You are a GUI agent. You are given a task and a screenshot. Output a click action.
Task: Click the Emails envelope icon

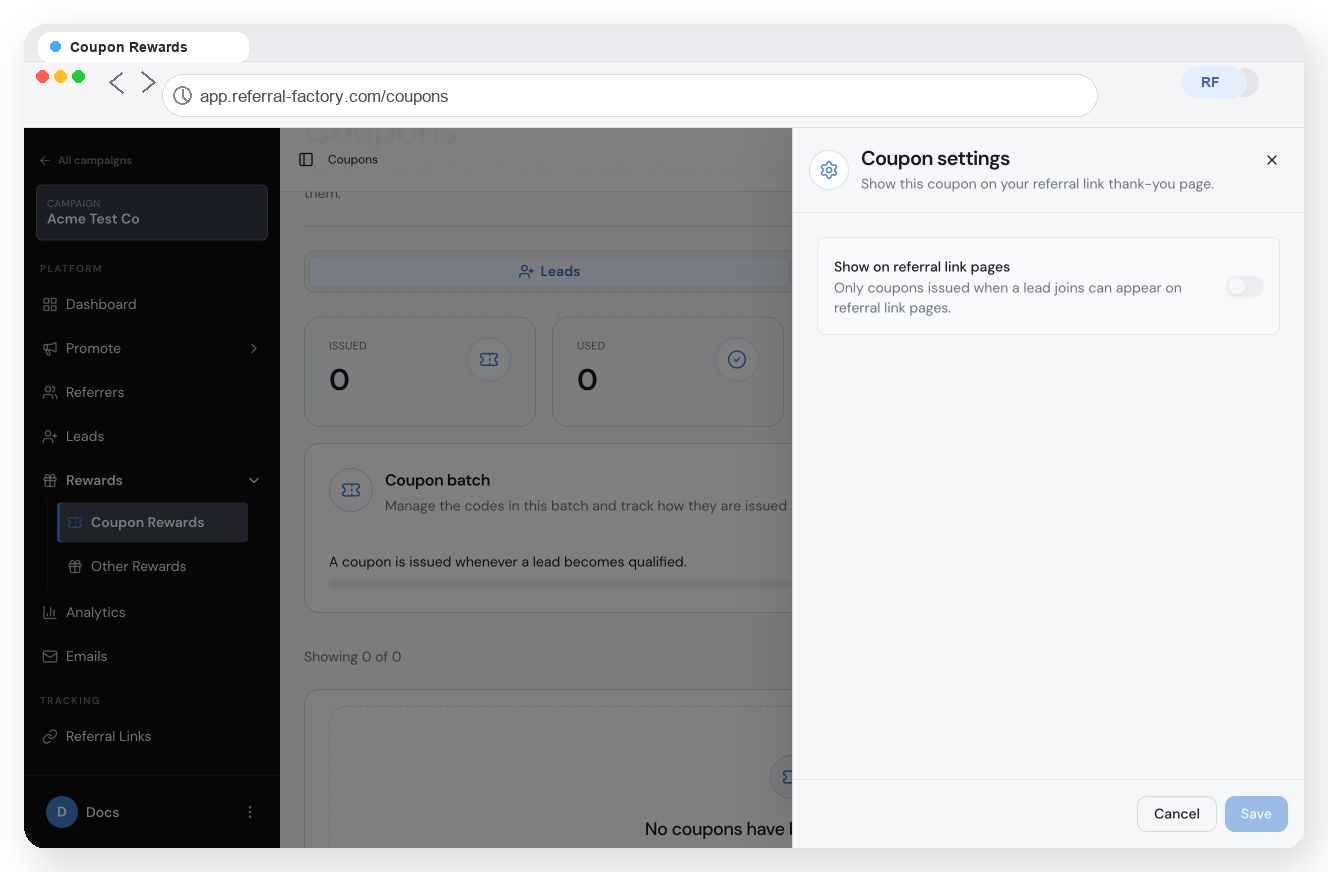pyautogui.click(x=50, y=656)
